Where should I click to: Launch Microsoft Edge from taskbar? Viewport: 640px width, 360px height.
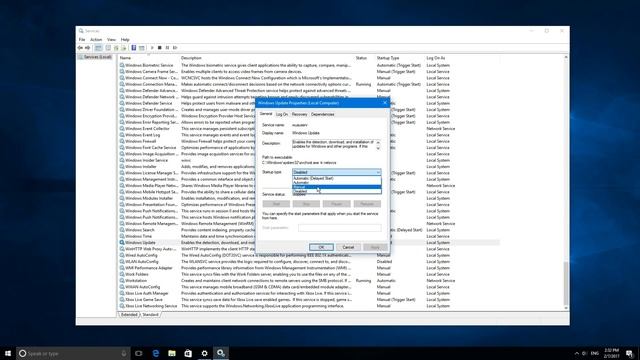(x=156, y=353)
